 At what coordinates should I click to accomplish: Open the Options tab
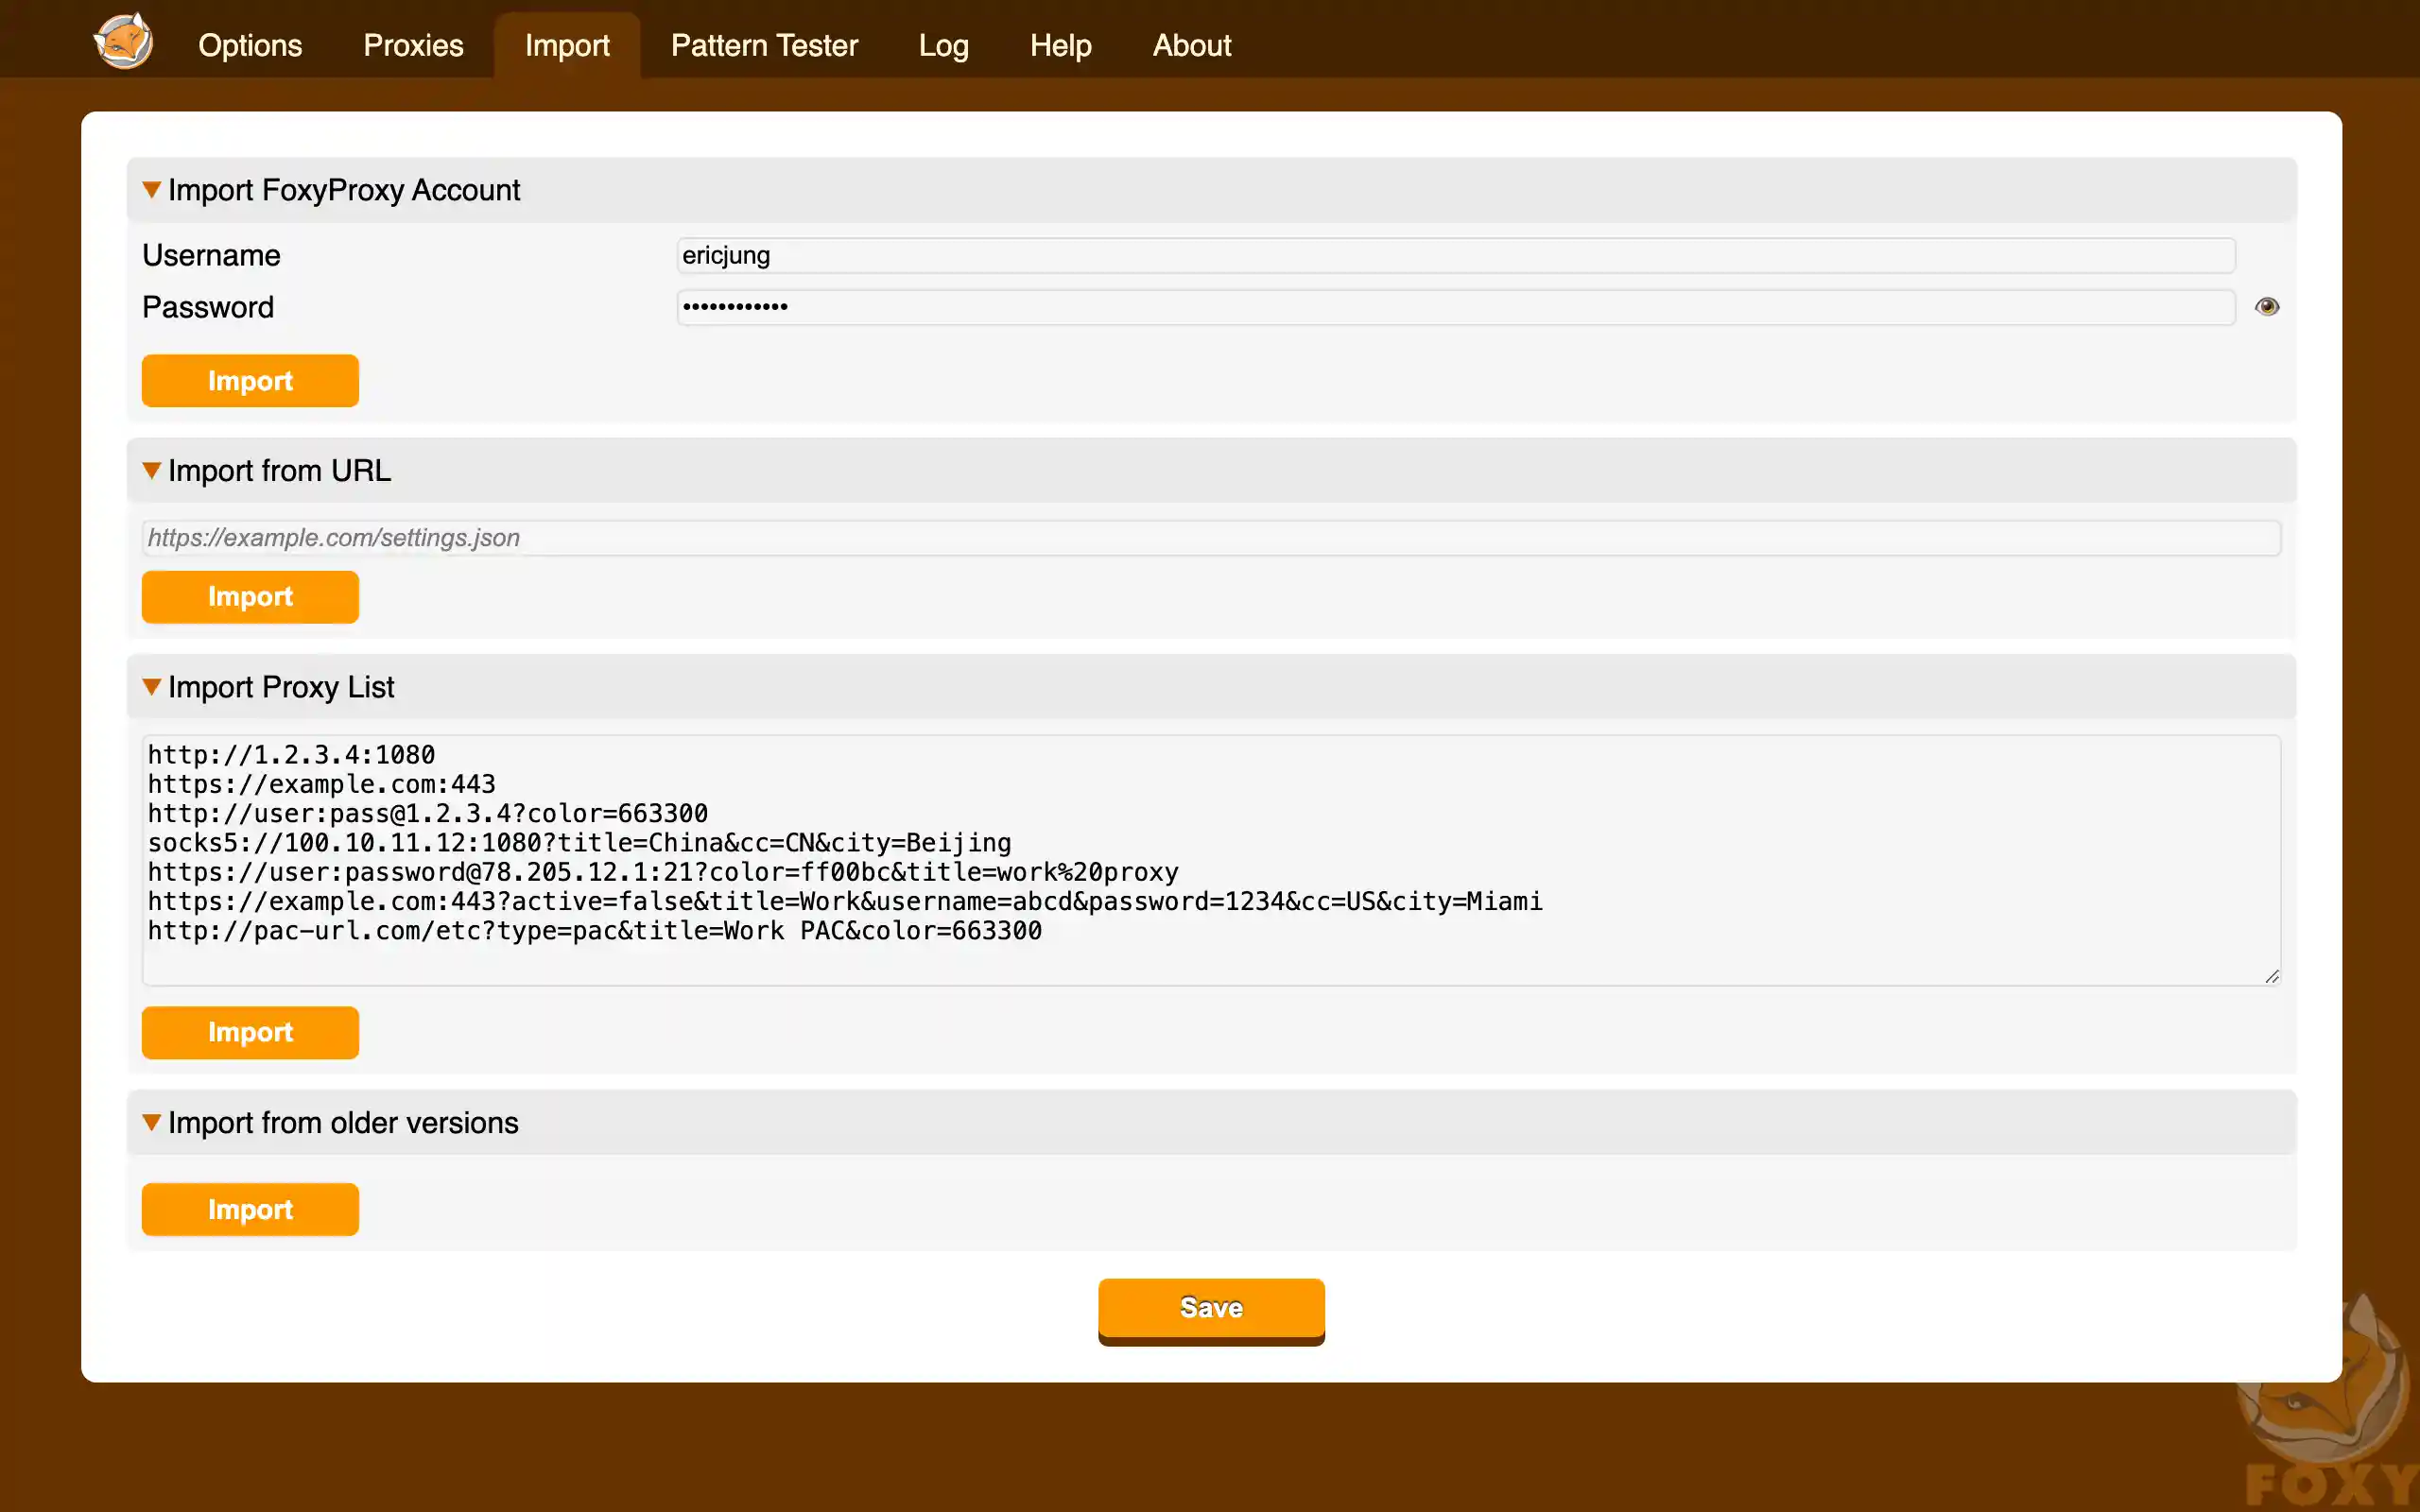tap(250, 45)
